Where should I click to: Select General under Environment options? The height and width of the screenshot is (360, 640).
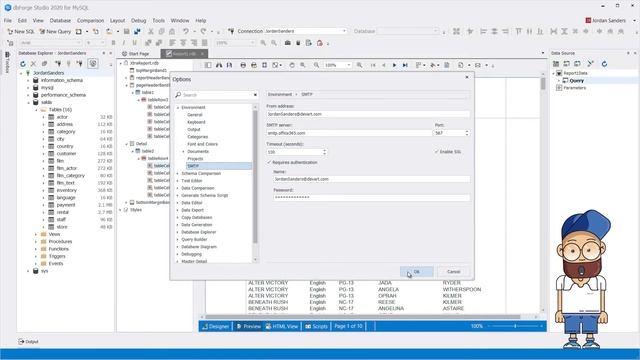(195, 115)
